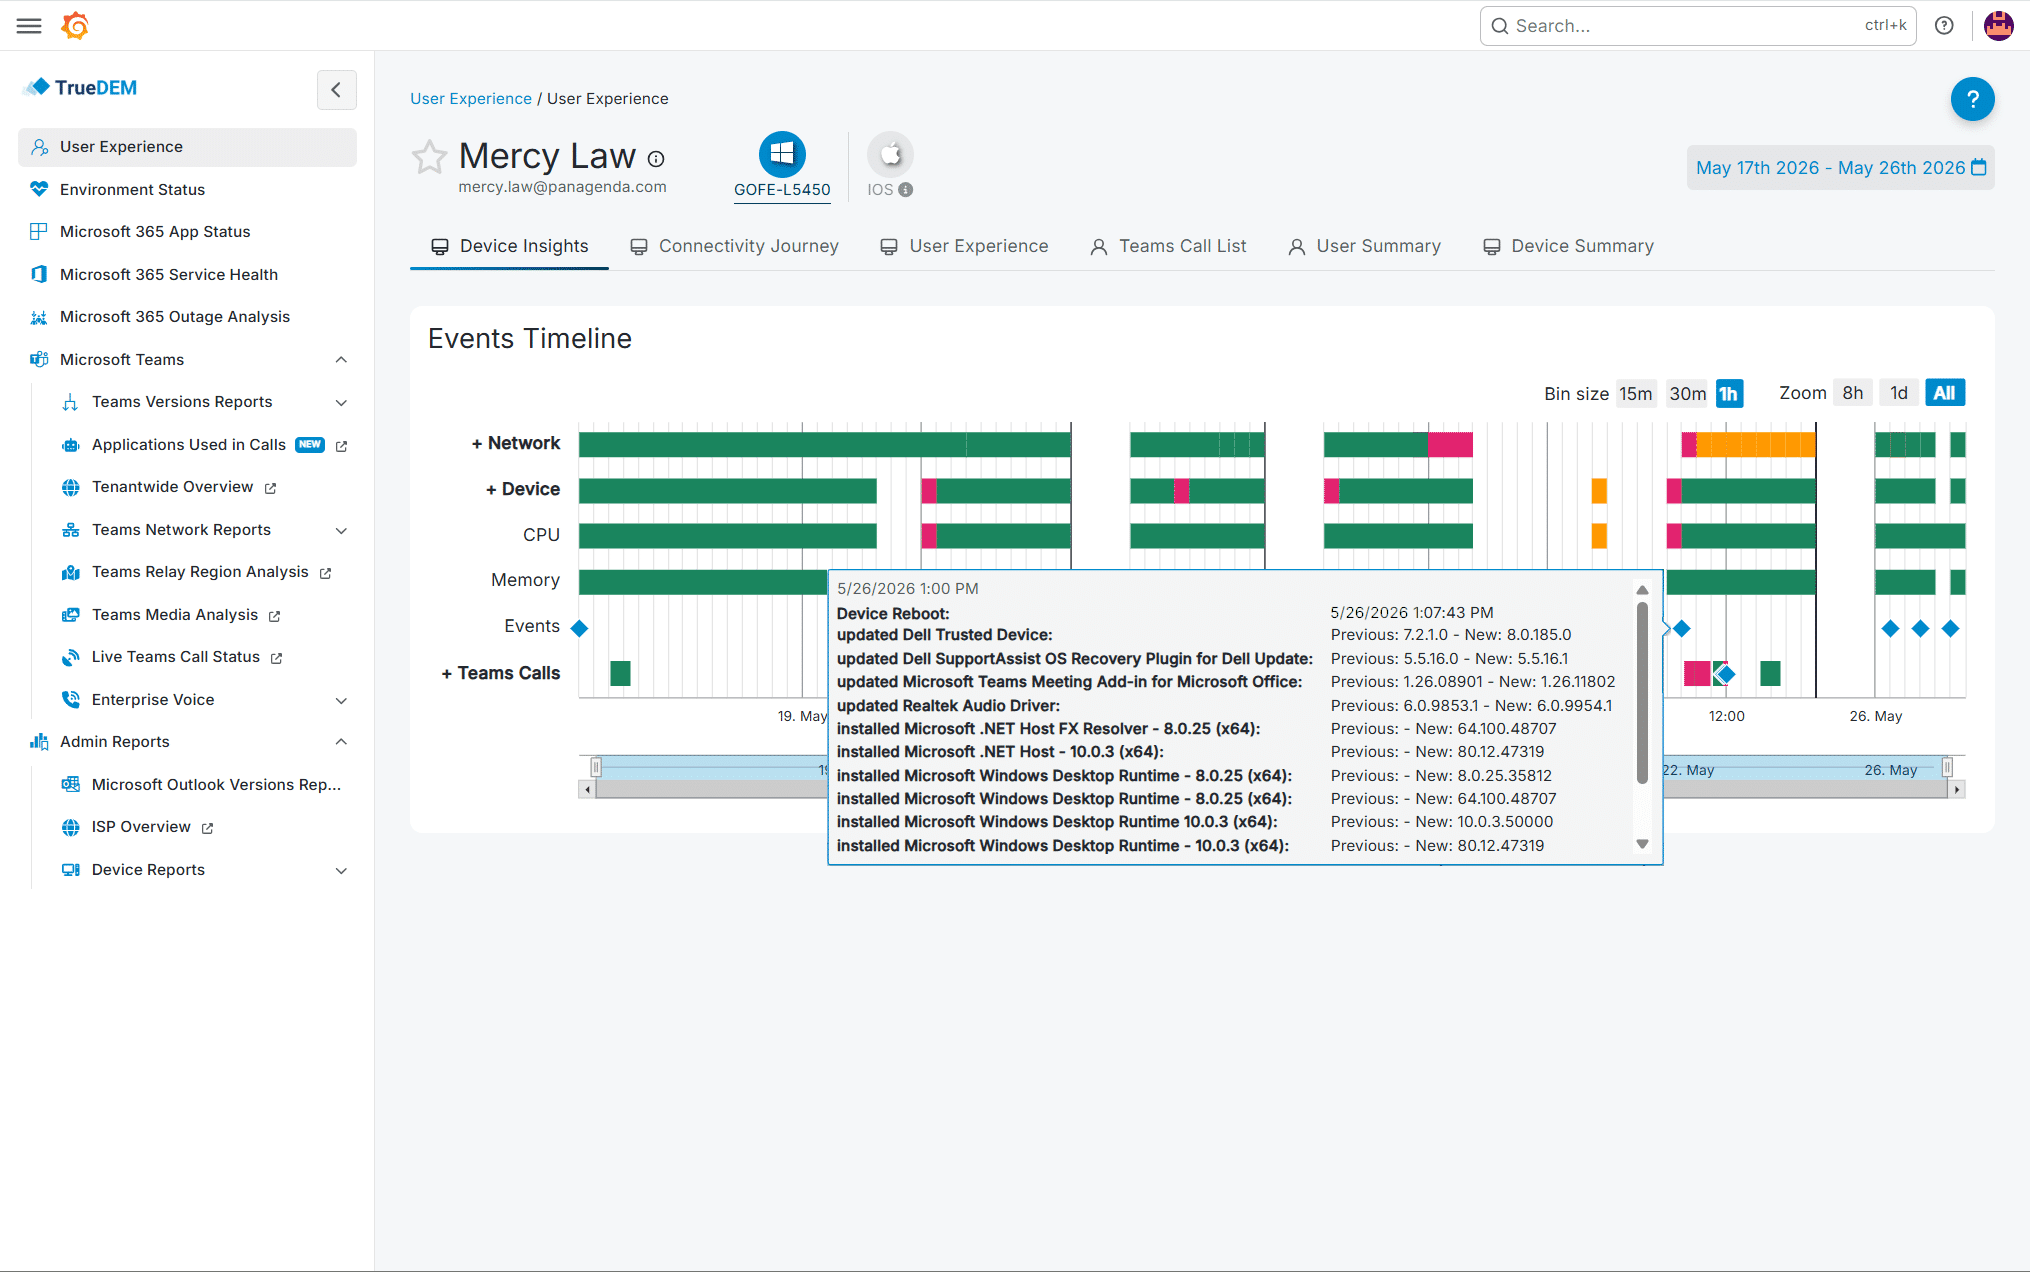Image resolution: width=2030 pixels, height=1272 pixels.
Task: Click the Microsoft 365 Service Health icon
Action: pyautogui.click(x=39, y=274)
